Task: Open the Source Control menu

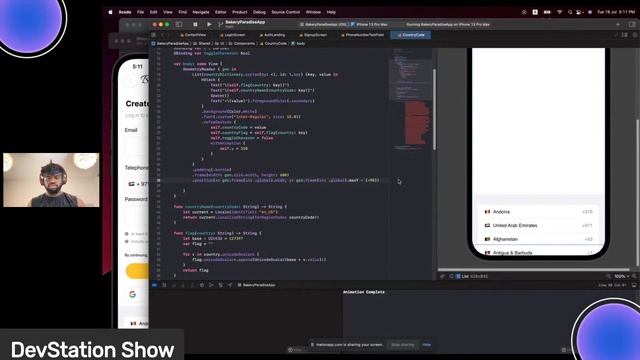Action: (285, 12)
